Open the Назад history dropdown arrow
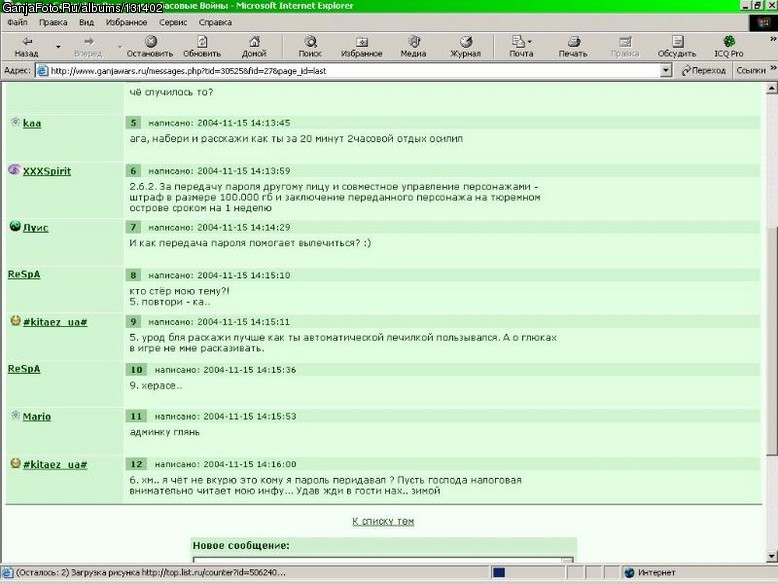778x584 pixels. coord(58,47)
